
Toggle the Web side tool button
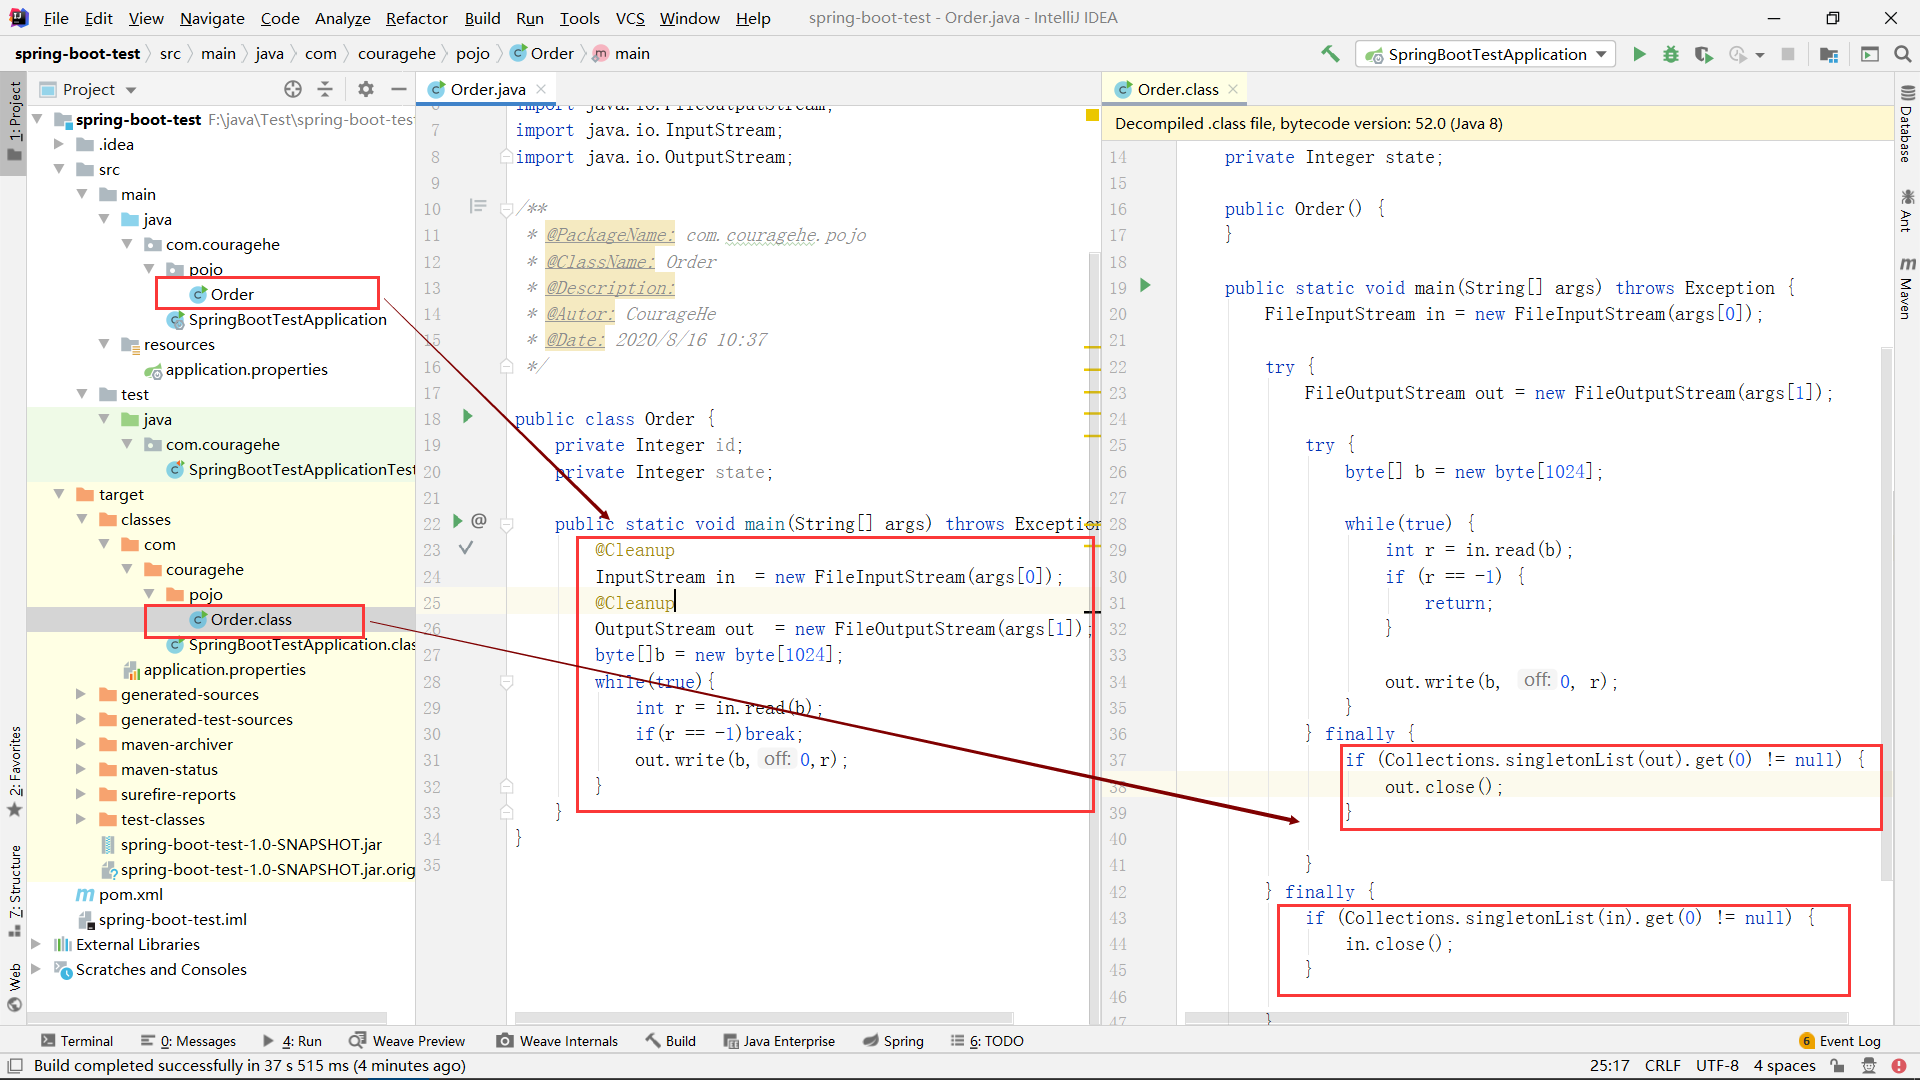tap(14, 987)
